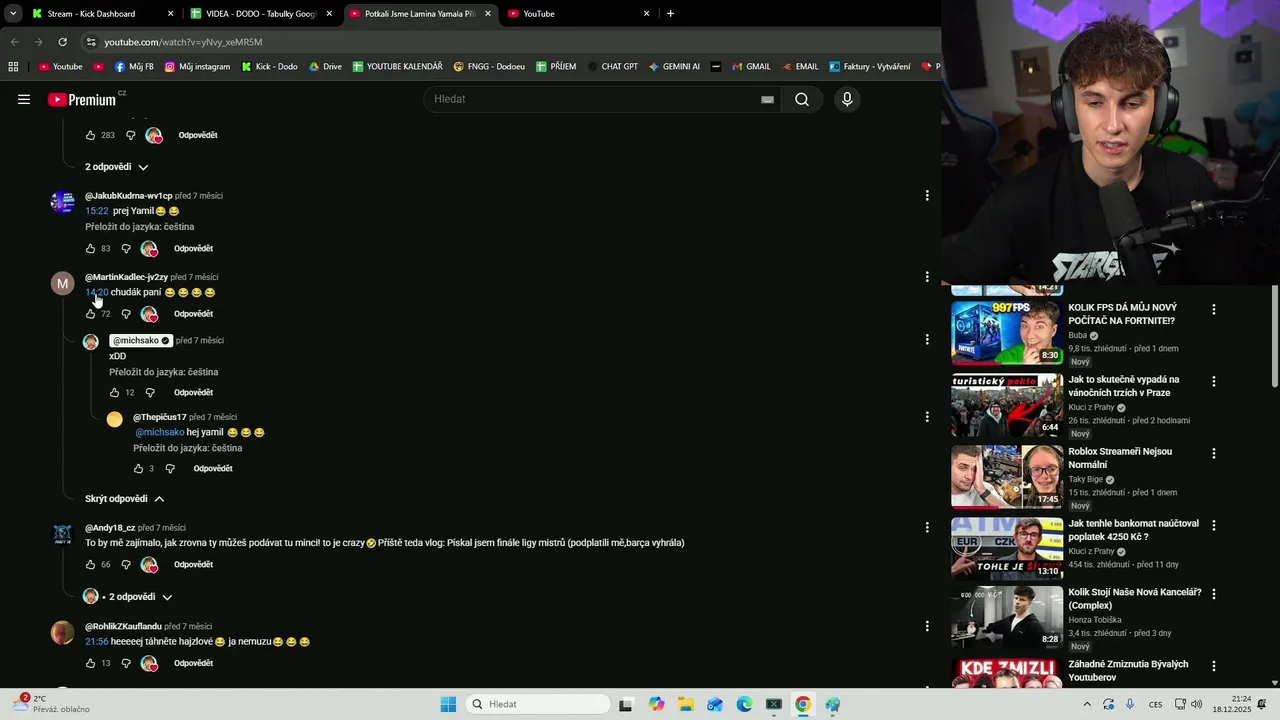Open the Kick - Dodo bookmark

point(269,66)
